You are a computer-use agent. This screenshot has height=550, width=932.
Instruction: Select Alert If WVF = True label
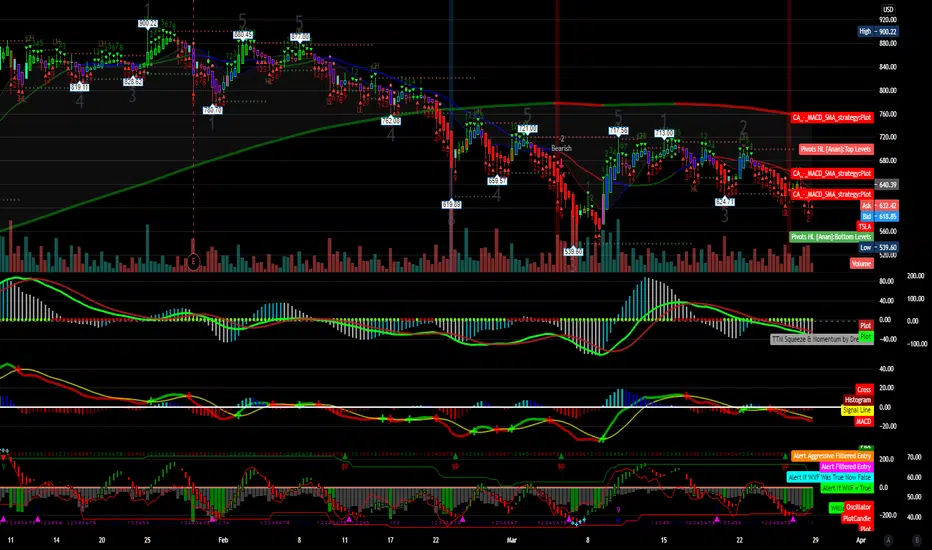(x=846, y=488)
